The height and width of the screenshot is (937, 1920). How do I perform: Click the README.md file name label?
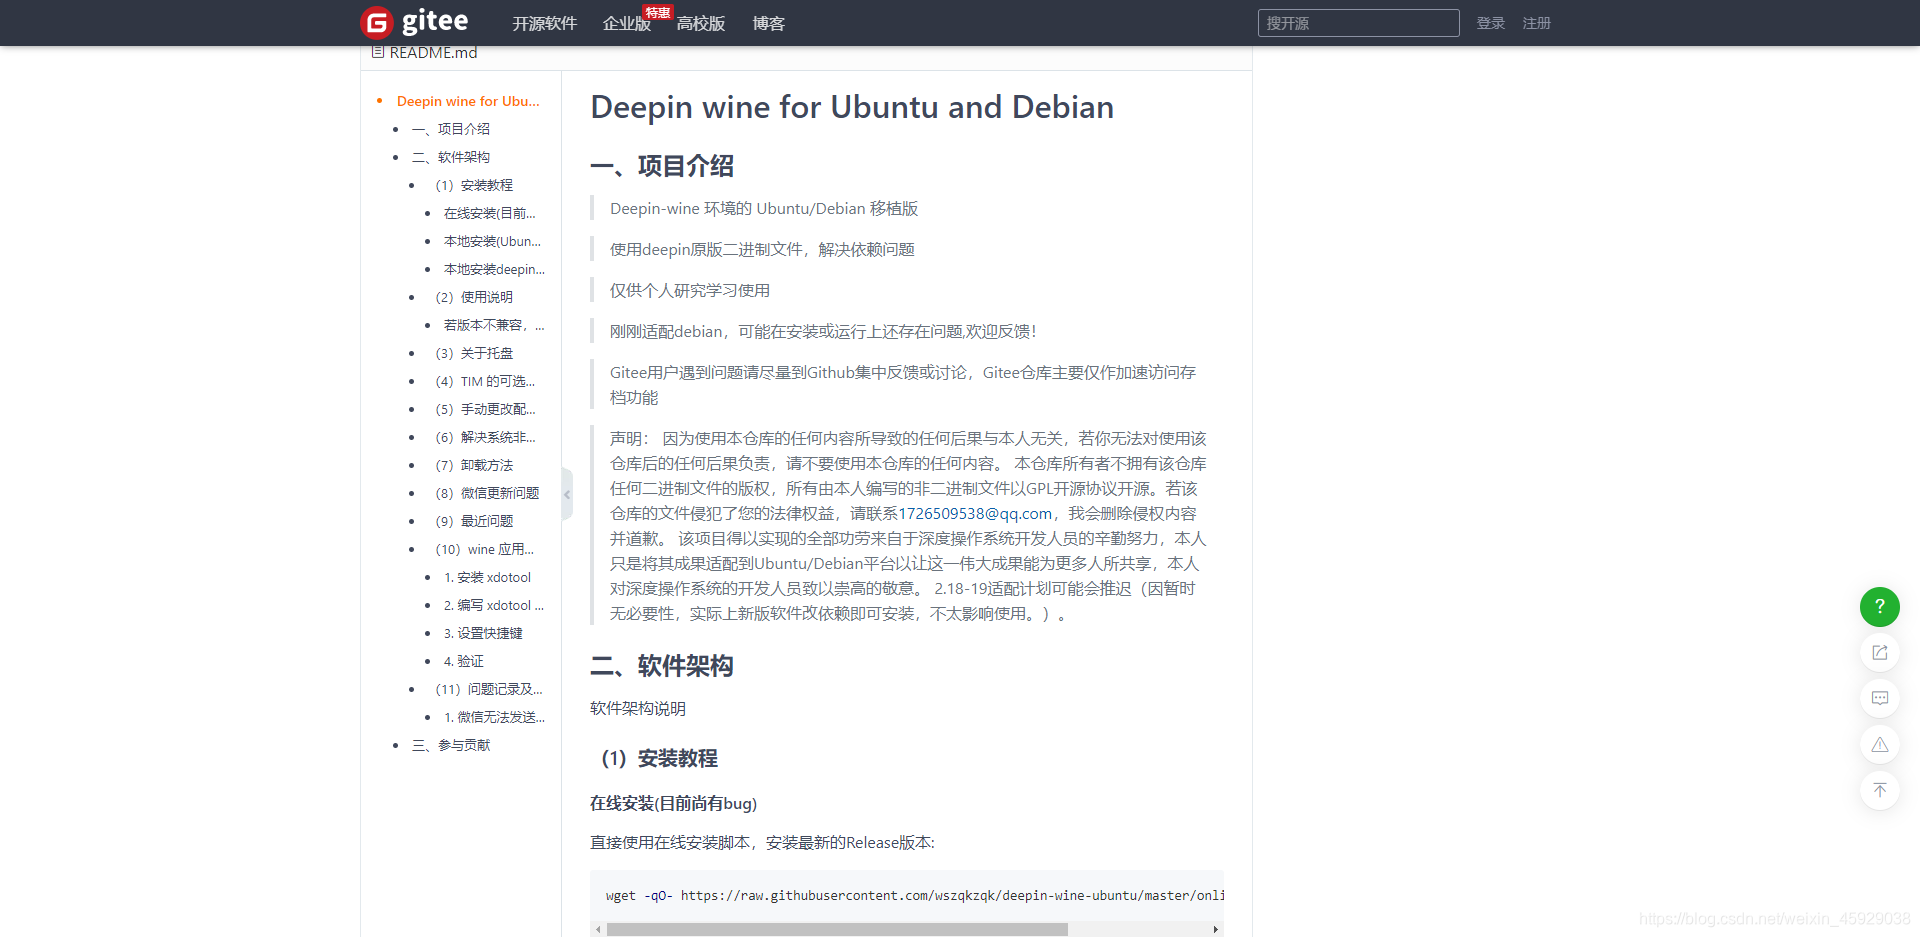(x=433, y=52)
